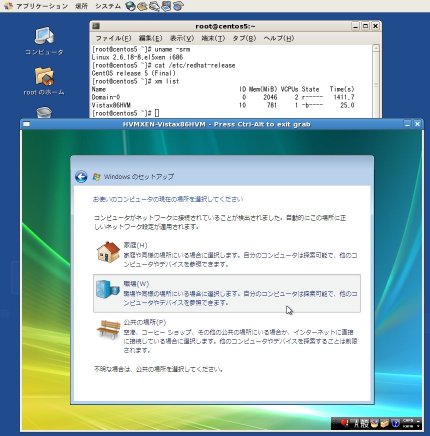Open the IME tools box icon in language bar
Image resolution: width=430 pixels, height=436 pixels.
(384, 424)
